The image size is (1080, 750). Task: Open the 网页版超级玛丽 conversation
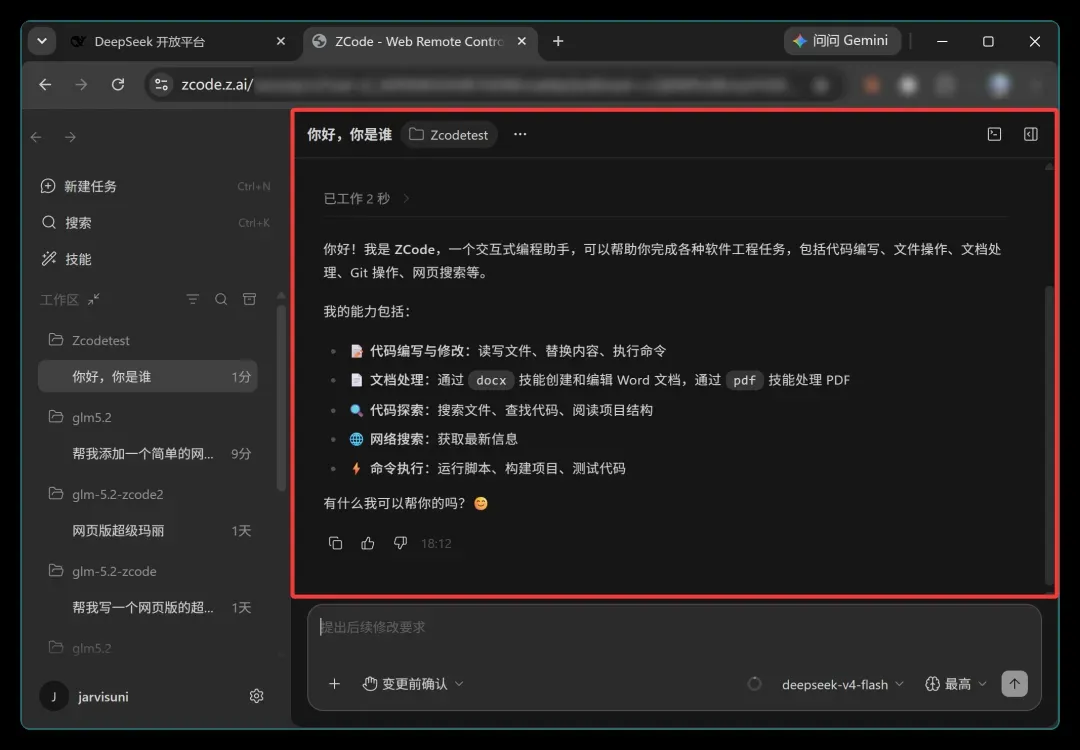pyautogui.click(x=147, y=531)
